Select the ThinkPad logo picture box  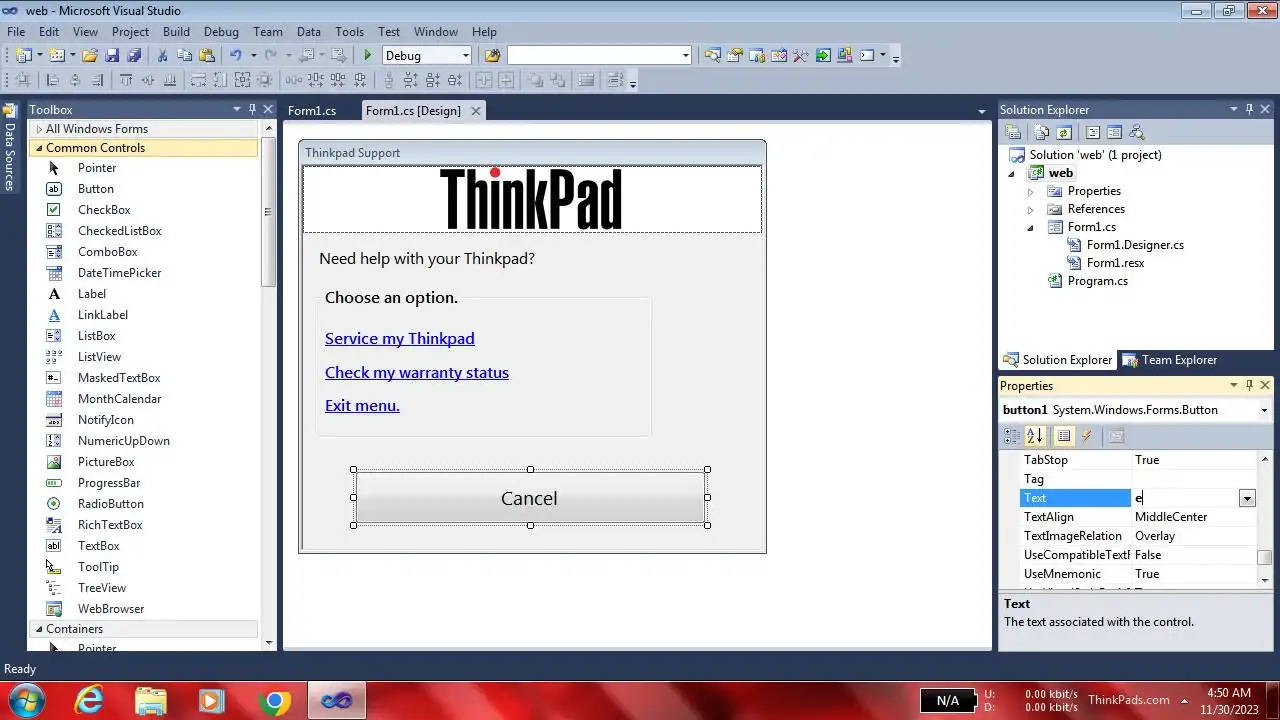pyautogui.click(x=532, y=199)
